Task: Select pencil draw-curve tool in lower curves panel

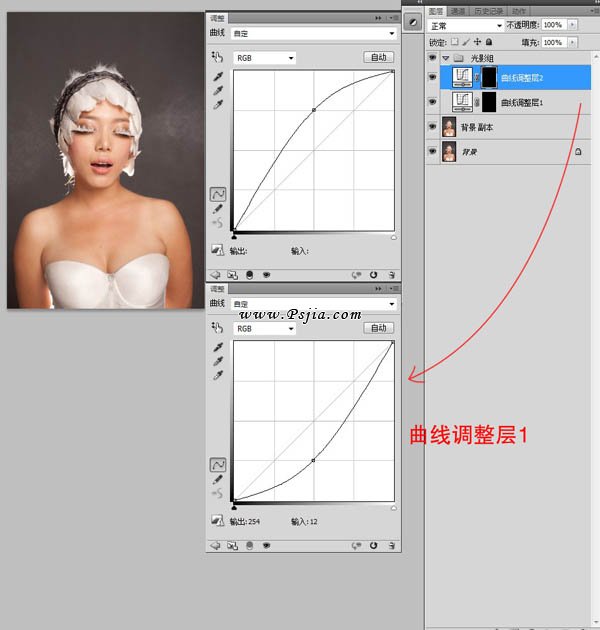Action: pos(217,480)
